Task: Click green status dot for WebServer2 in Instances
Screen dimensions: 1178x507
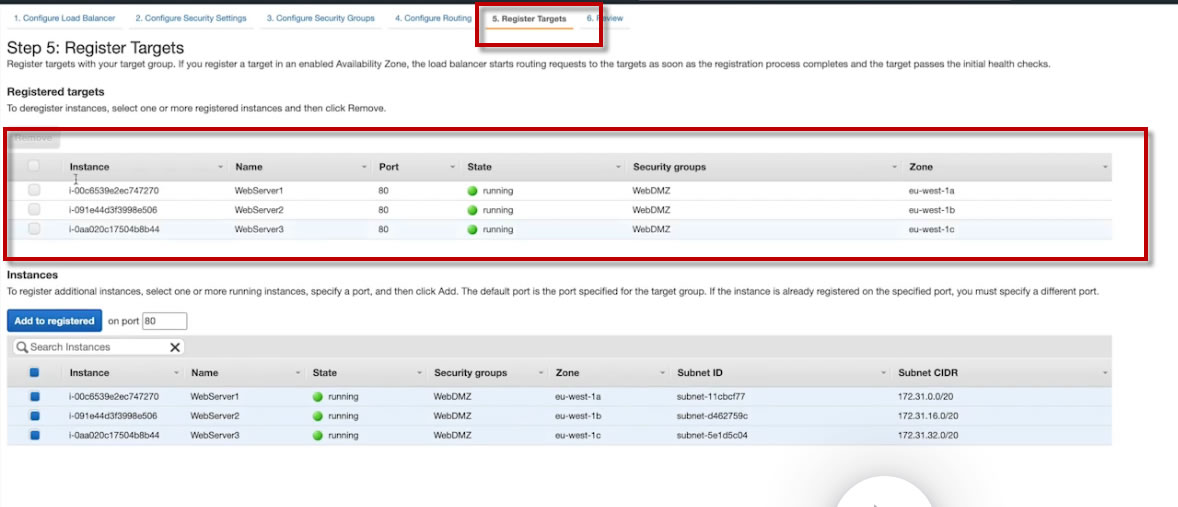Action: pos(318,415)
